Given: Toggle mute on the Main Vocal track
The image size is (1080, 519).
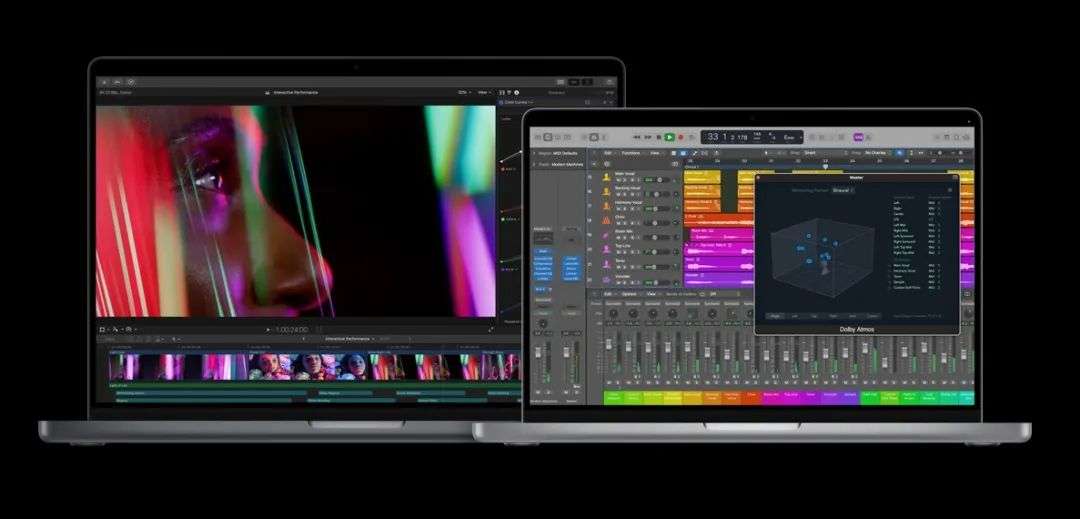Looking at the screenshot, I should [x=619, y=180].
